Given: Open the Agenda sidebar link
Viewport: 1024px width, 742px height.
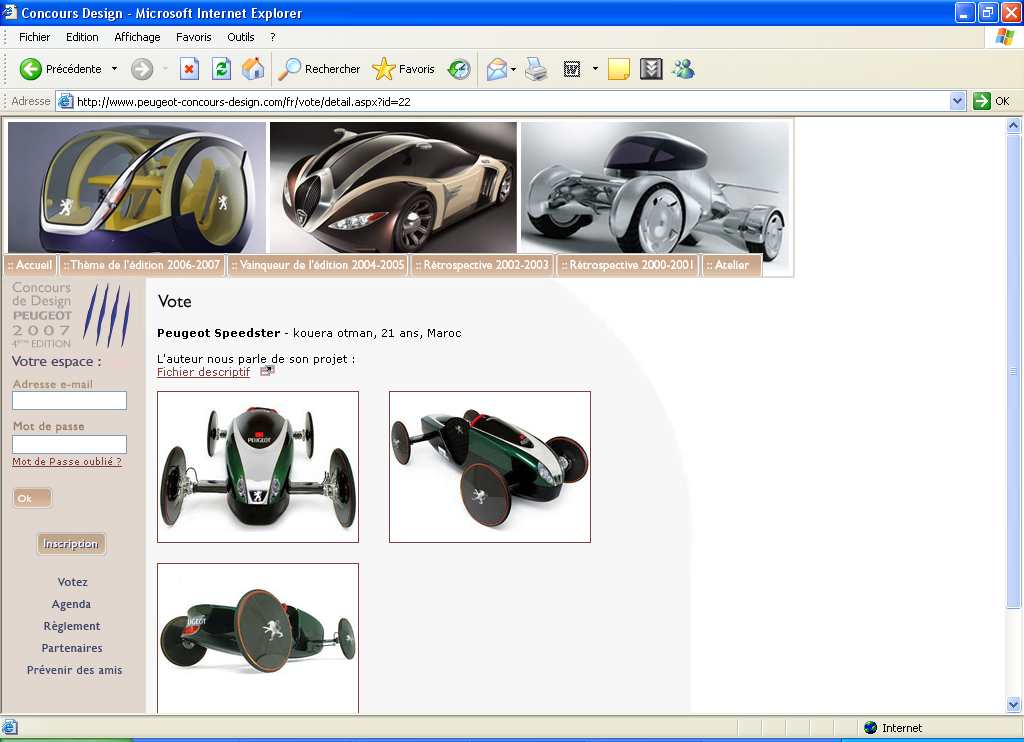Looking at the screenshot, I should pyautogui.click(x=71, y=604).
